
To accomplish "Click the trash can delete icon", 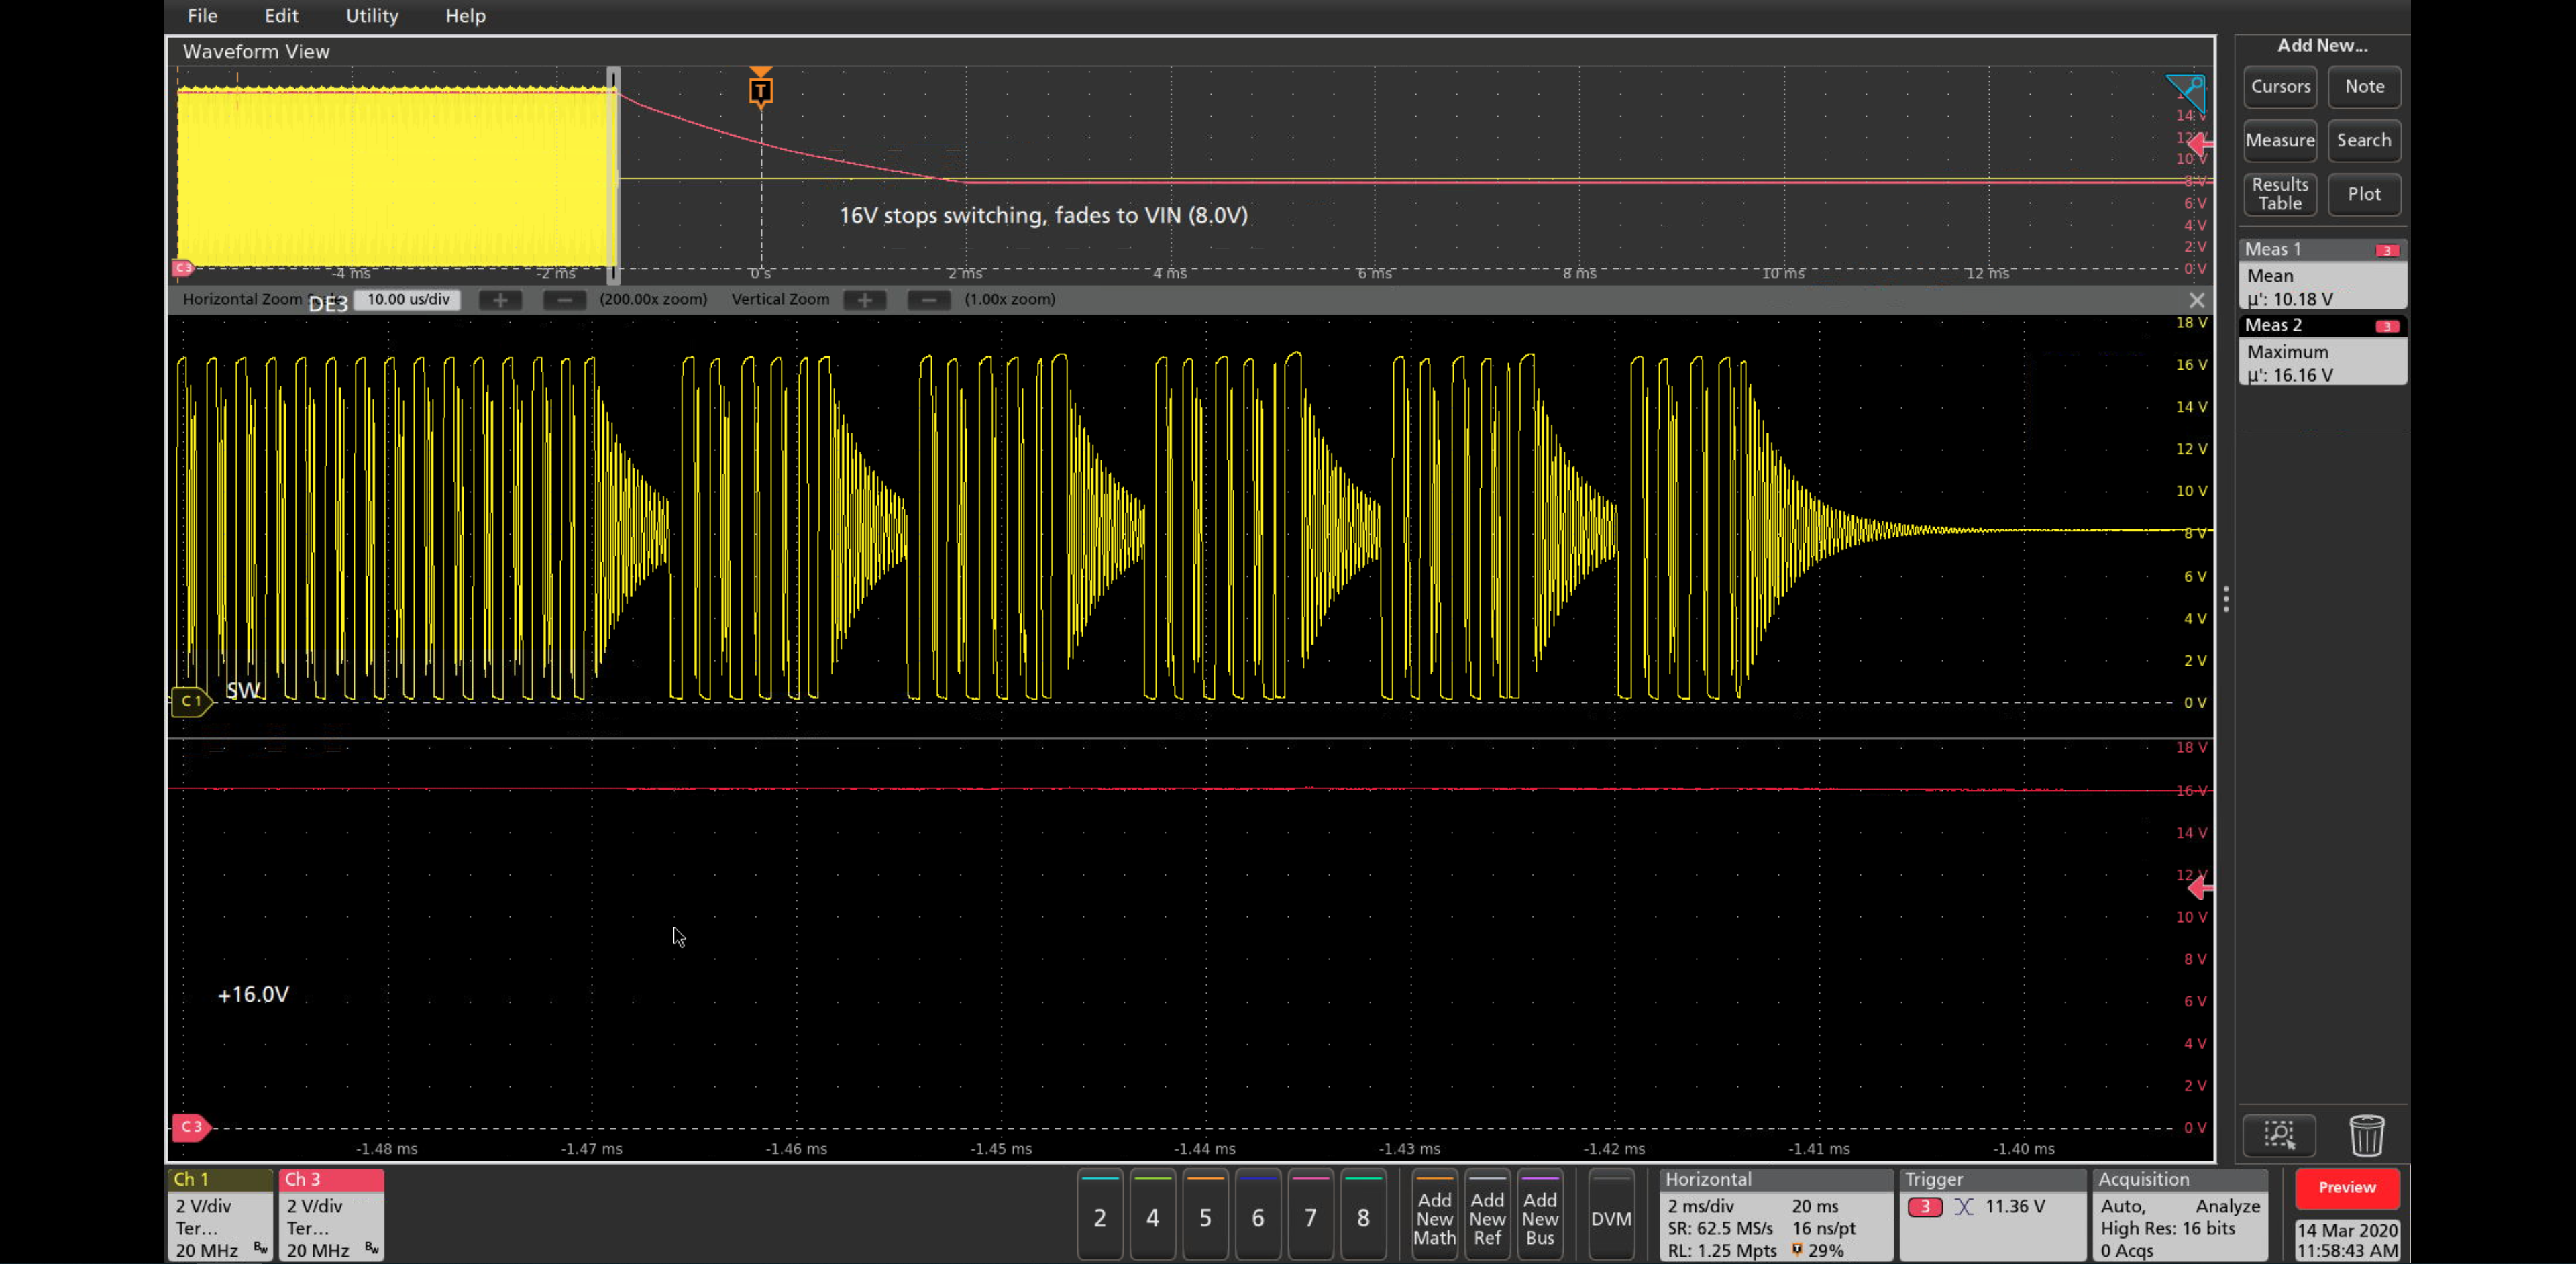I will click(2366, 1135).
